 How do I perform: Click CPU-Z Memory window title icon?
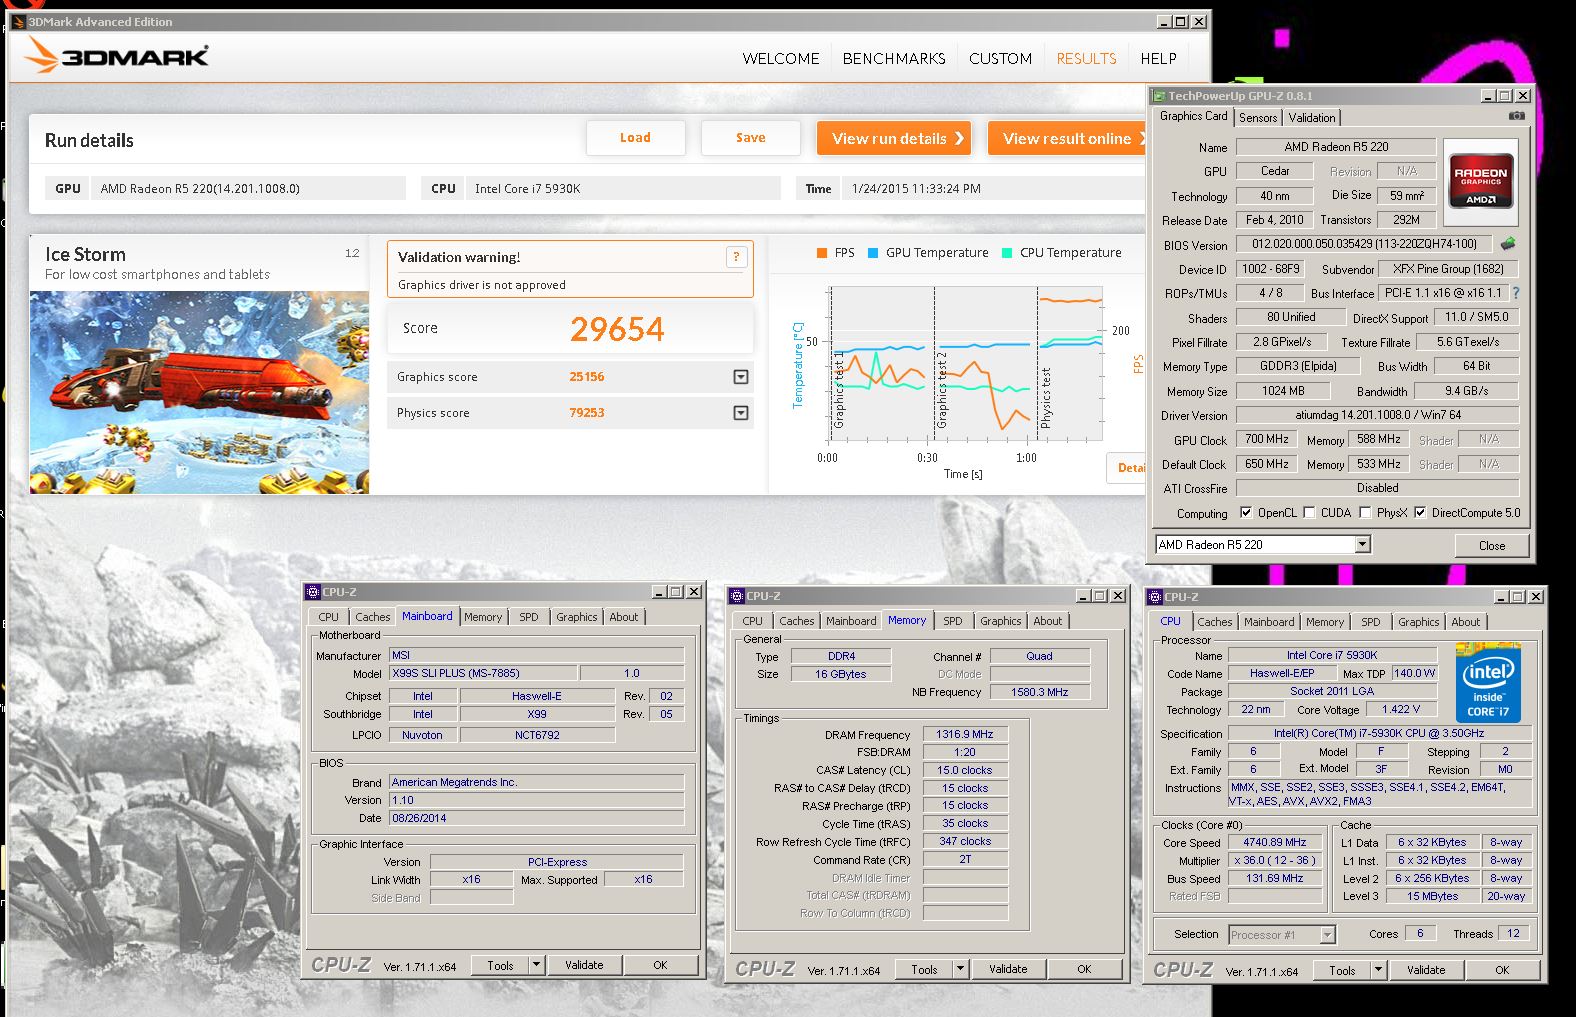click(737, 596)
